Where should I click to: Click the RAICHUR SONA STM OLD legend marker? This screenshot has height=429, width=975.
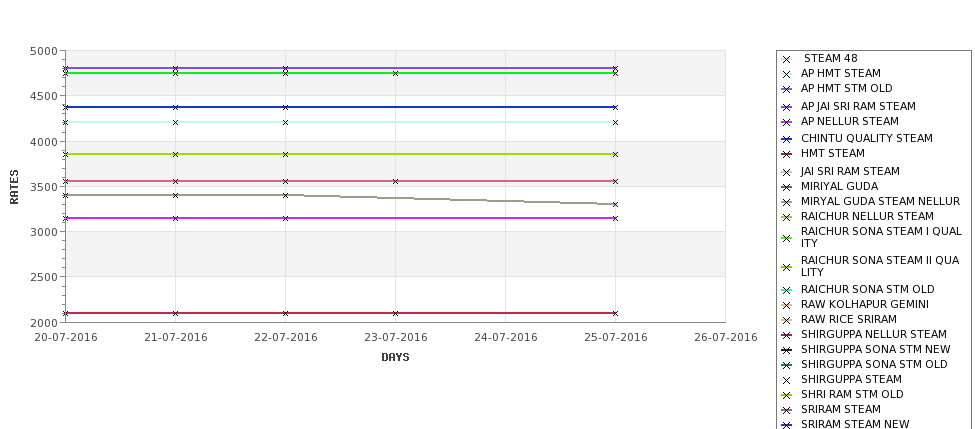[786, 290]
